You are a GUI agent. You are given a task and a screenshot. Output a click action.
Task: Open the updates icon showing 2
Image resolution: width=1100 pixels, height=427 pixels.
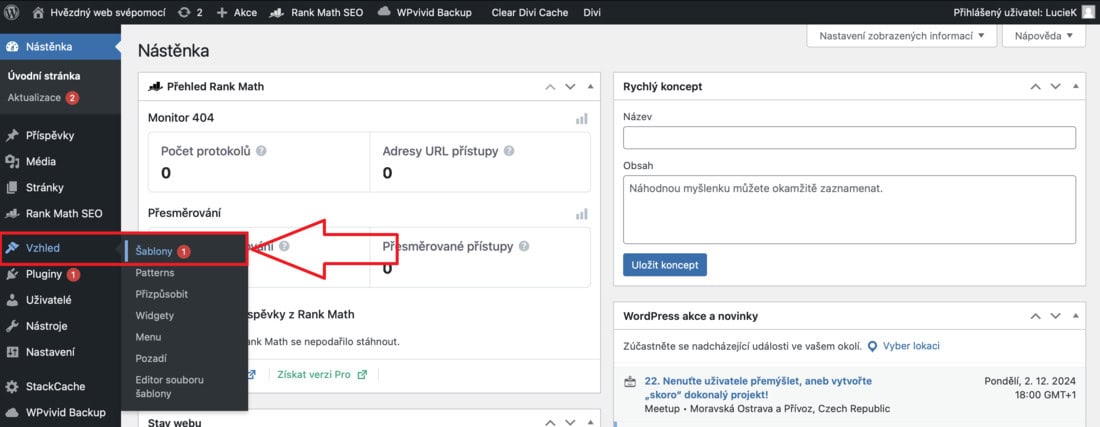184,12
